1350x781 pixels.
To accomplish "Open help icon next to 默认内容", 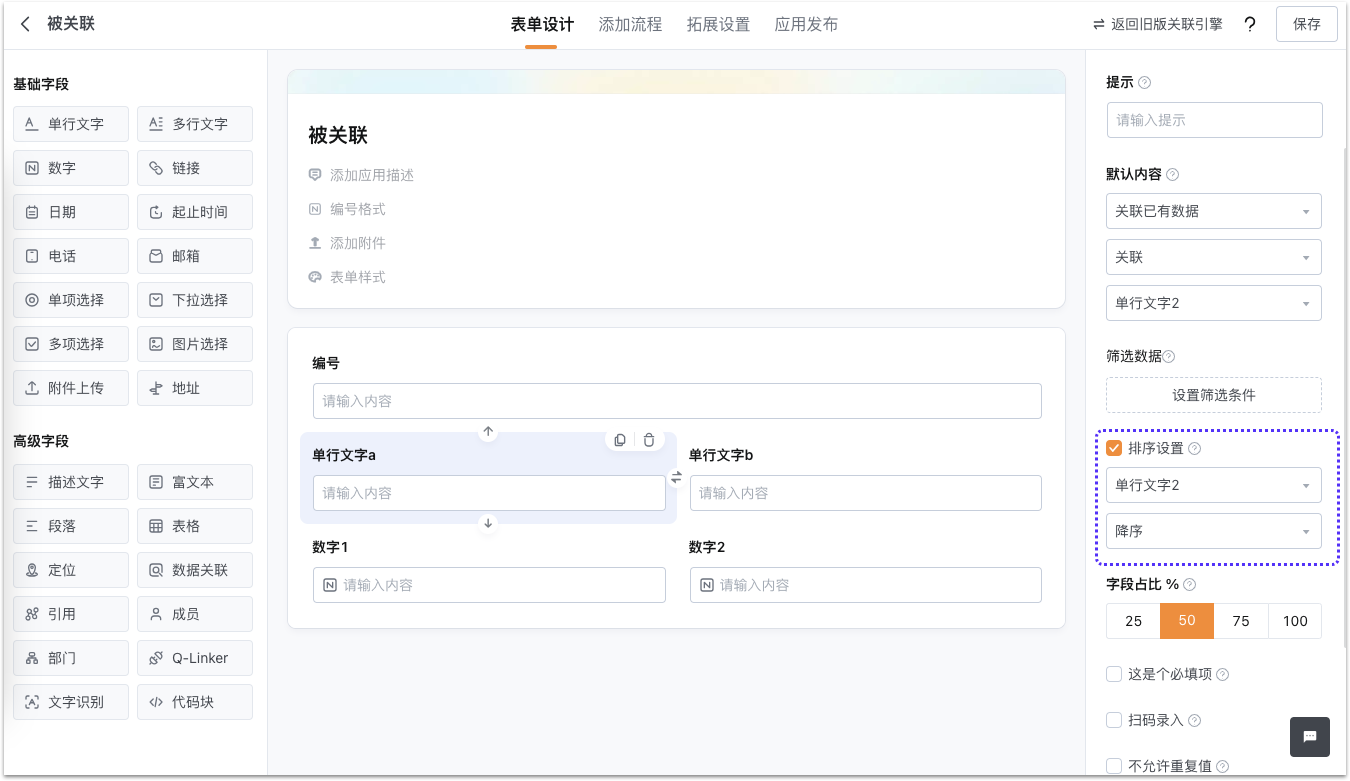I will (1173, 174).
